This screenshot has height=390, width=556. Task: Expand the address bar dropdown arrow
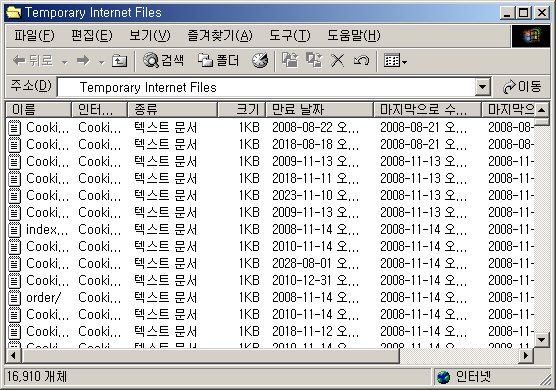482,87
